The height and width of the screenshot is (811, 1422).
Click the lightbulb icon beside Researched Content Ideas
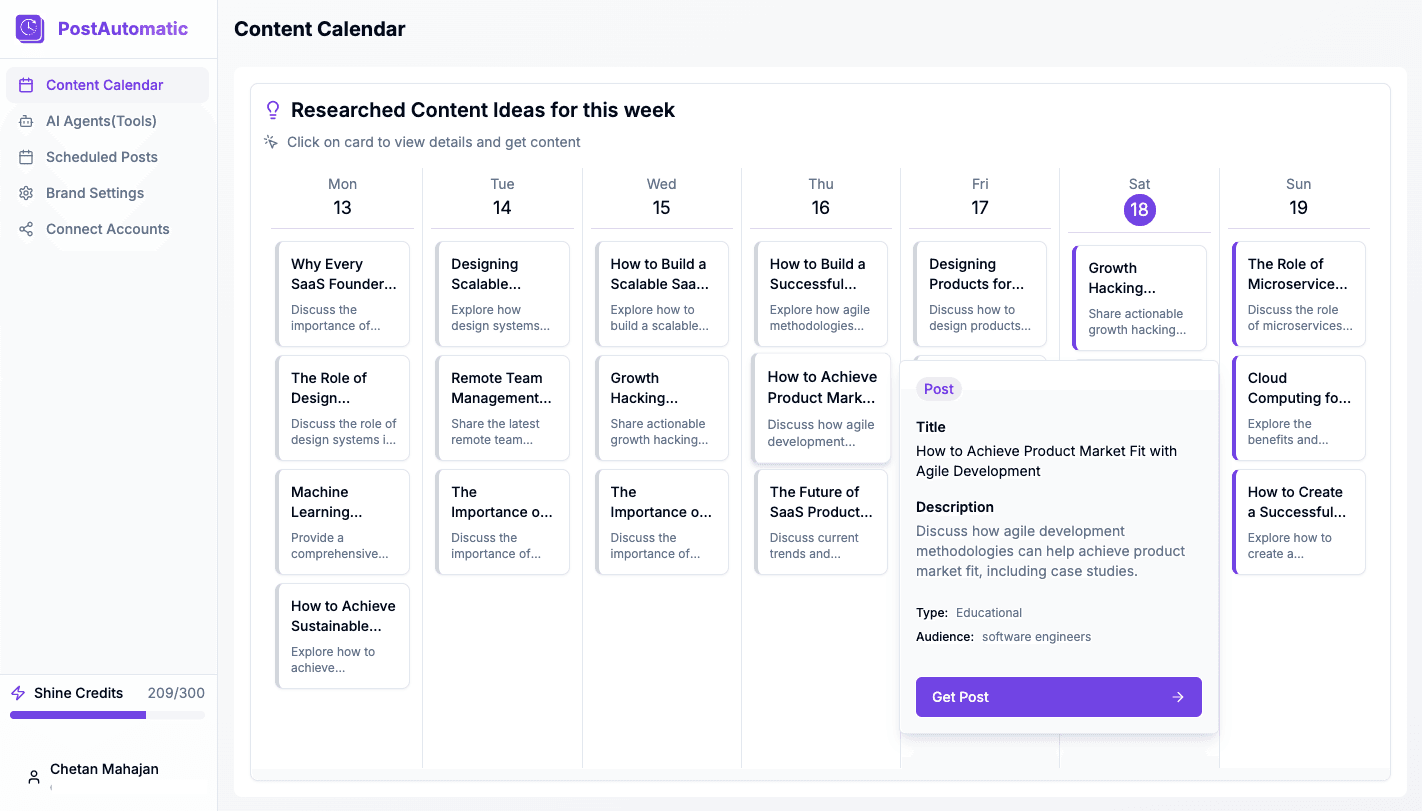pos(273,110)
